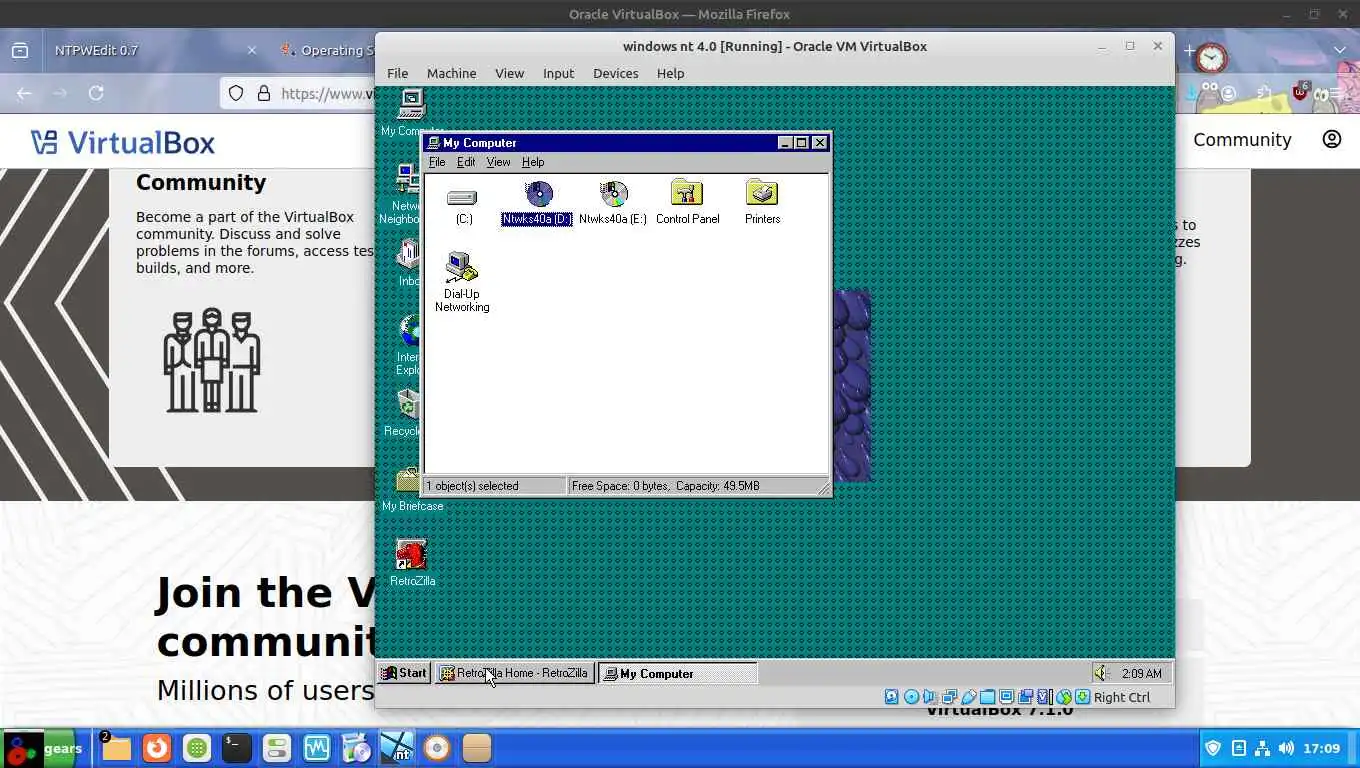Click VirtualBox optical disk indicator
The width and height of the screenshot is (1360, 768).
[911, 697]
